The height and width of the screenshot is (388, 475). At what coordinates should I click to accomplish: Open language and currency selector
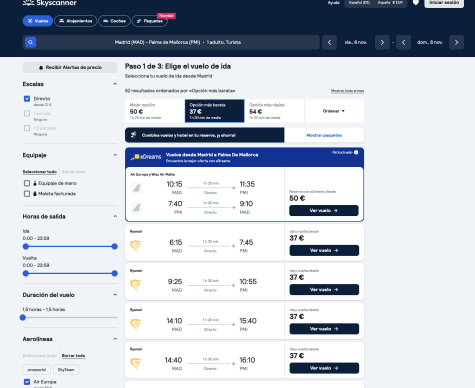(x=375, y=3)
